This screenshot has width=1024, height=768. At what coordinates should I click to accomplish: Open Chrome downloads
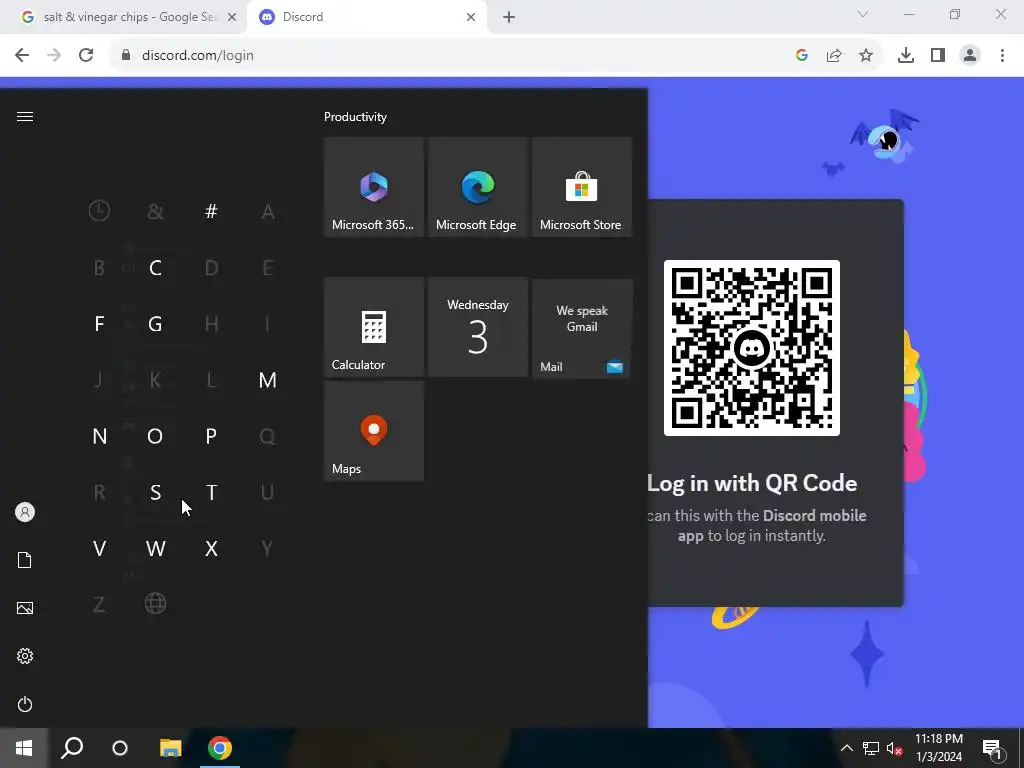[906, 56]
